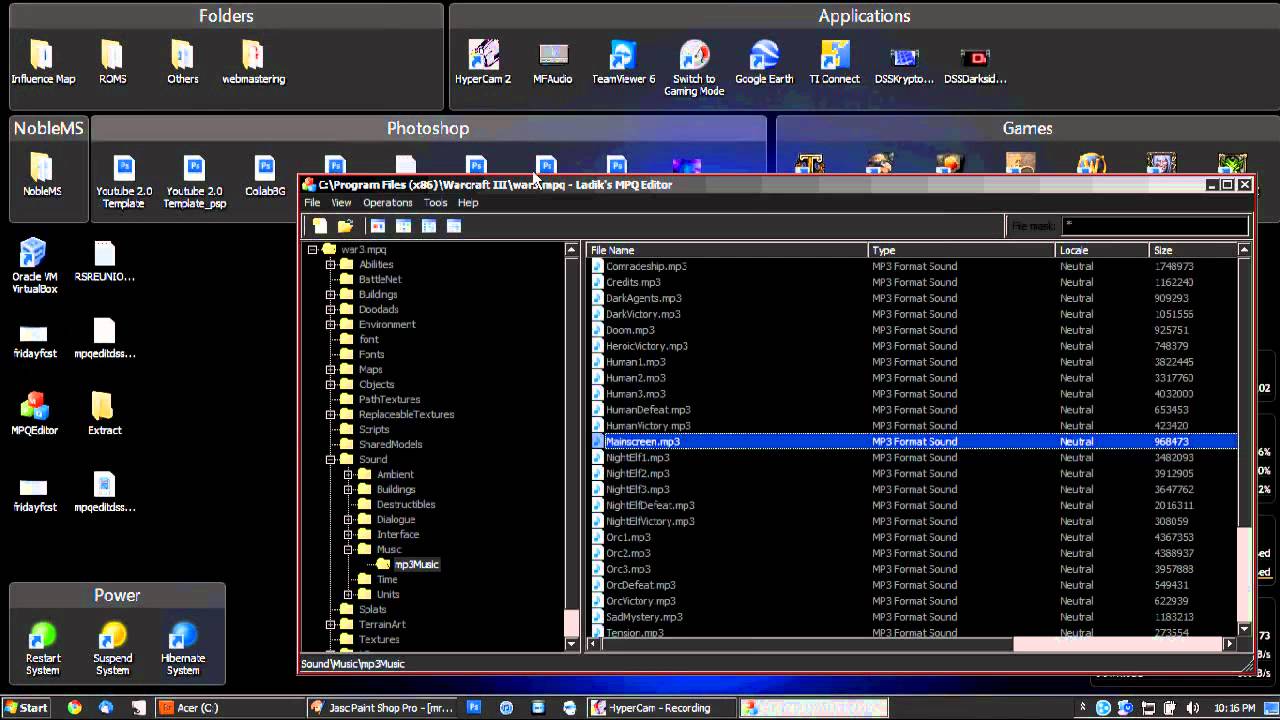This screenshot has width=1280, height=720.
Task: Click the Suspend System icon
Action: coord(113,648)
